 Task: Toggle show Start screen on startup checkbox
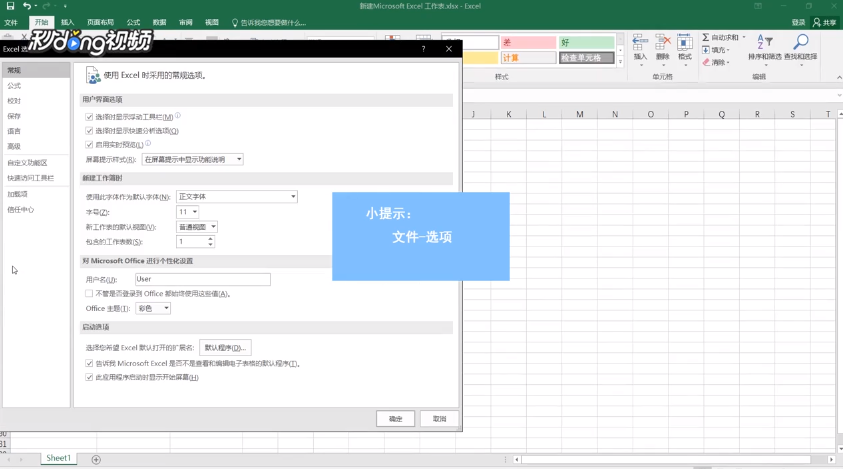(89, 378)
